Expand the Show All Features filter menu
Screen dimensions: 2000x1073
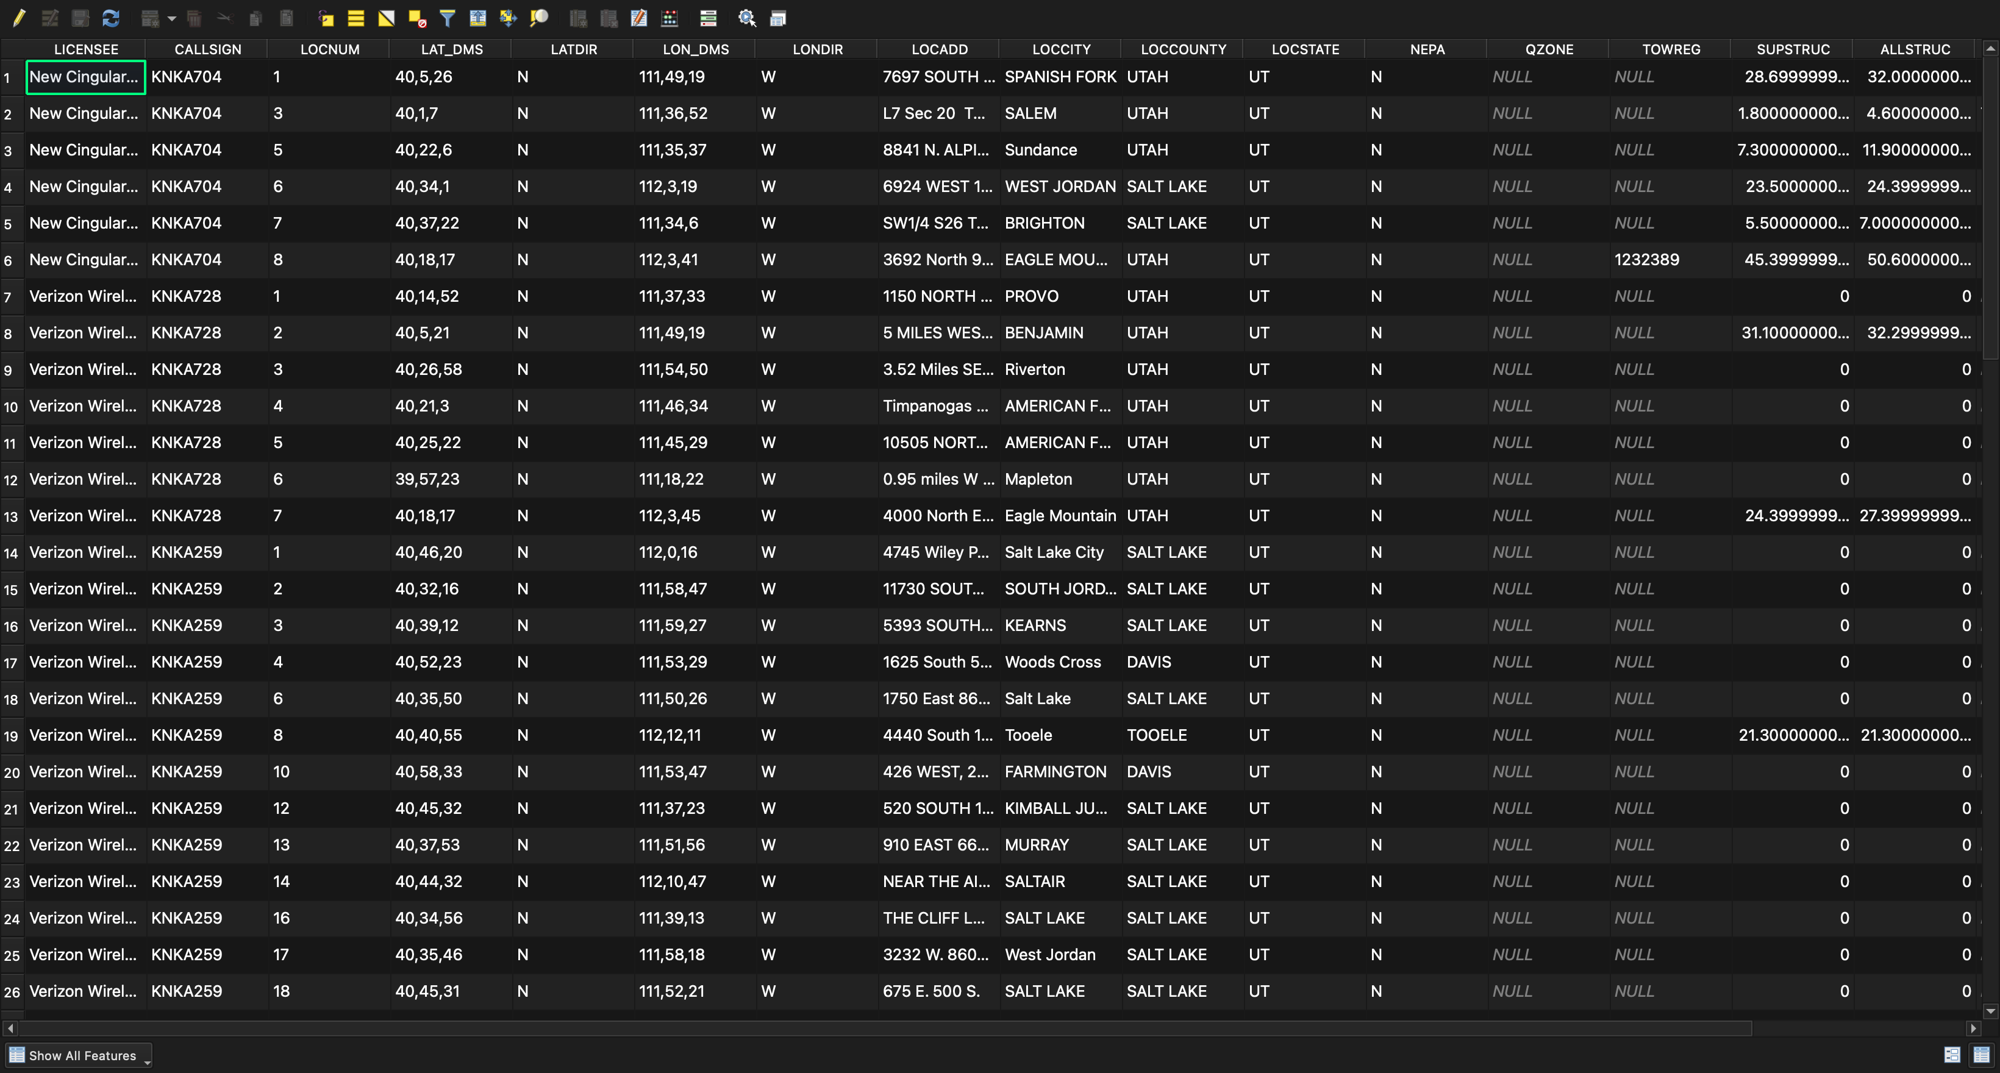tap(79, 1056)
